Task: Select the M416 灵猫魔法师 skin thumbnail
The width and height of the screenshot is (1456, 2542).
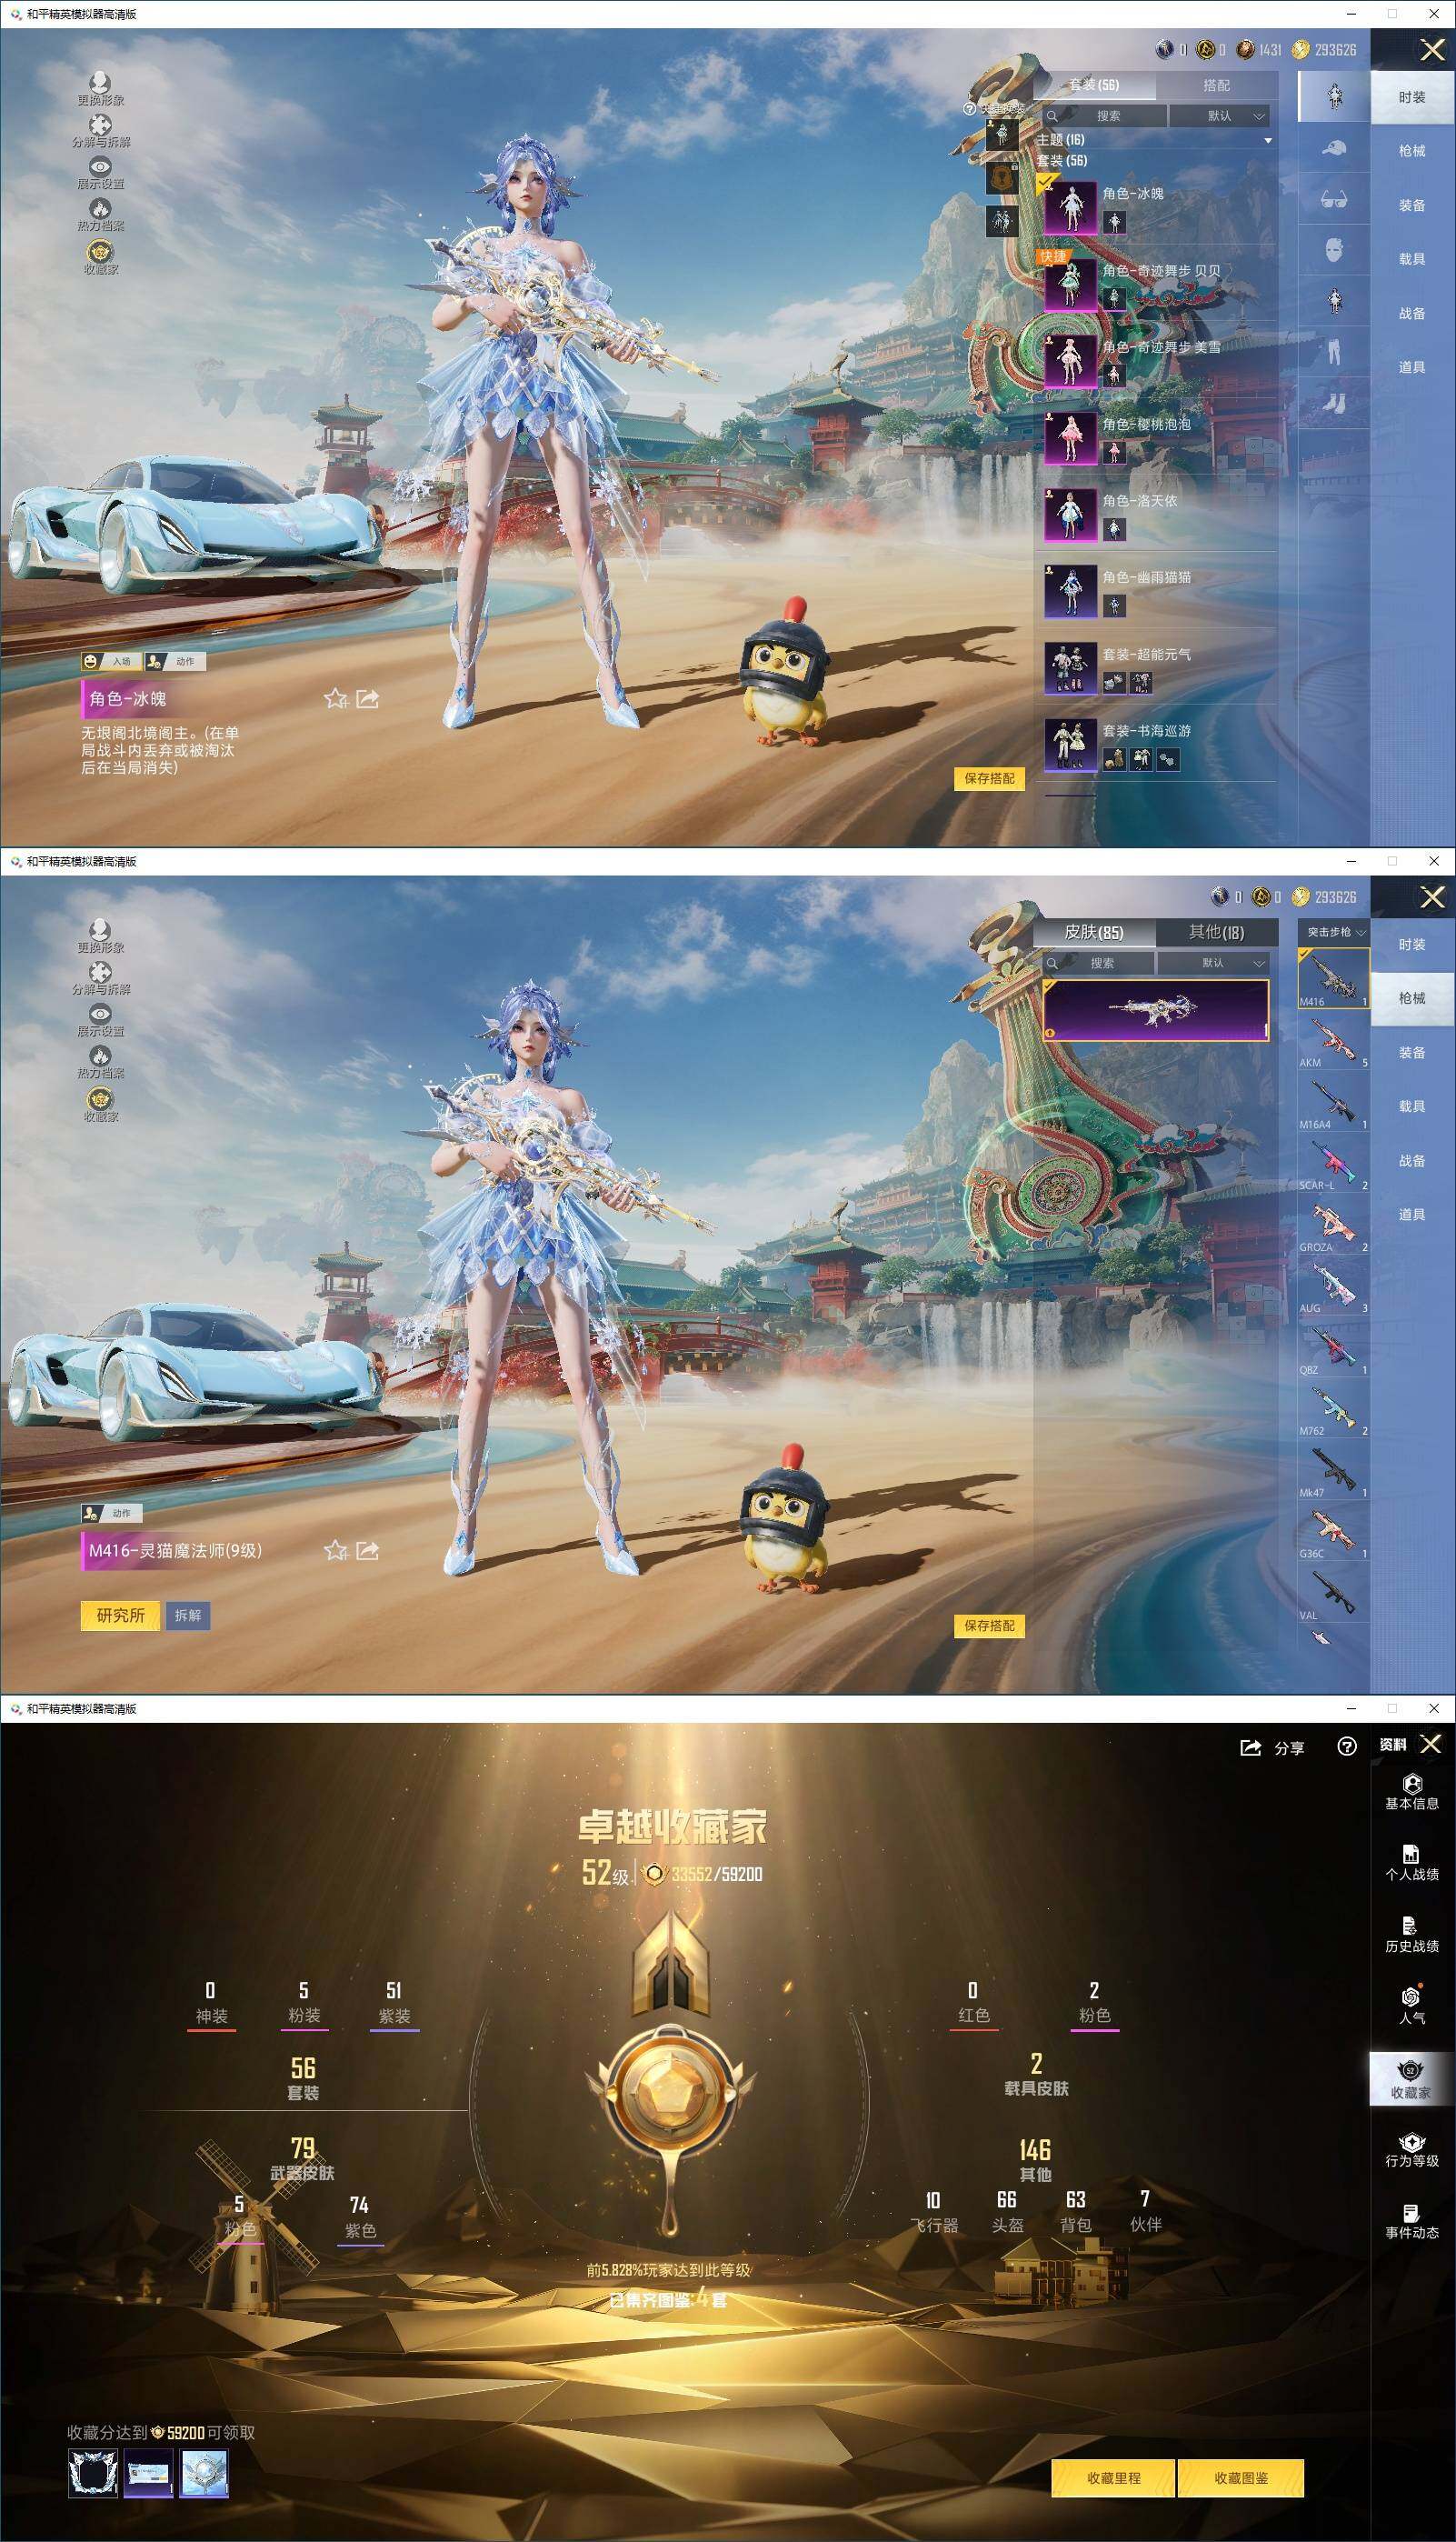Action: pyautogui.click(x=1156, y=1010)
